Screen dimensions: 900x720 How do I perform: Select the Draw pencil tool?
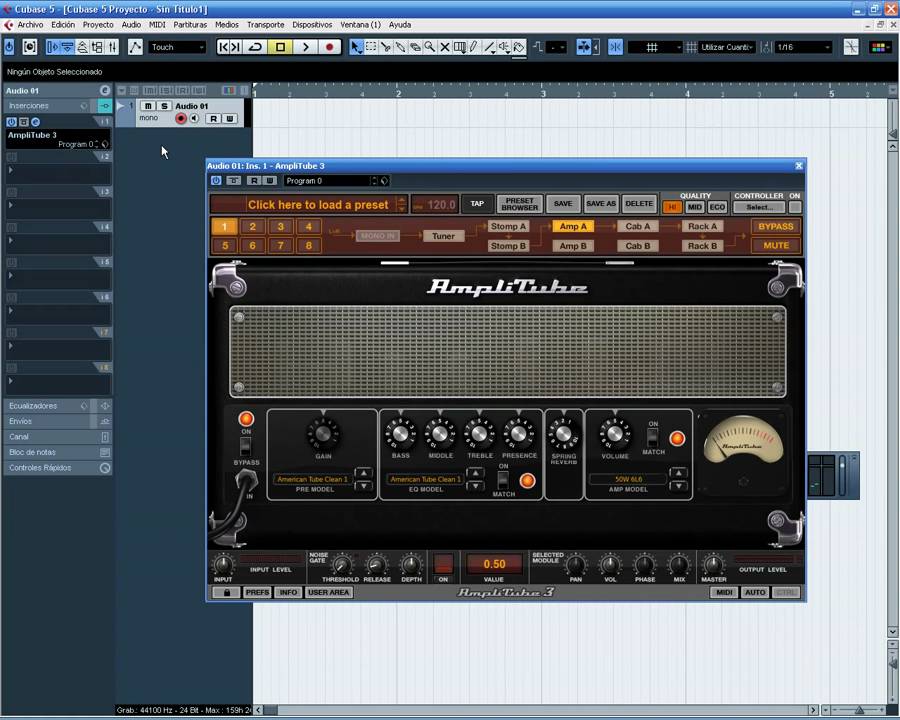click(474, 47)
